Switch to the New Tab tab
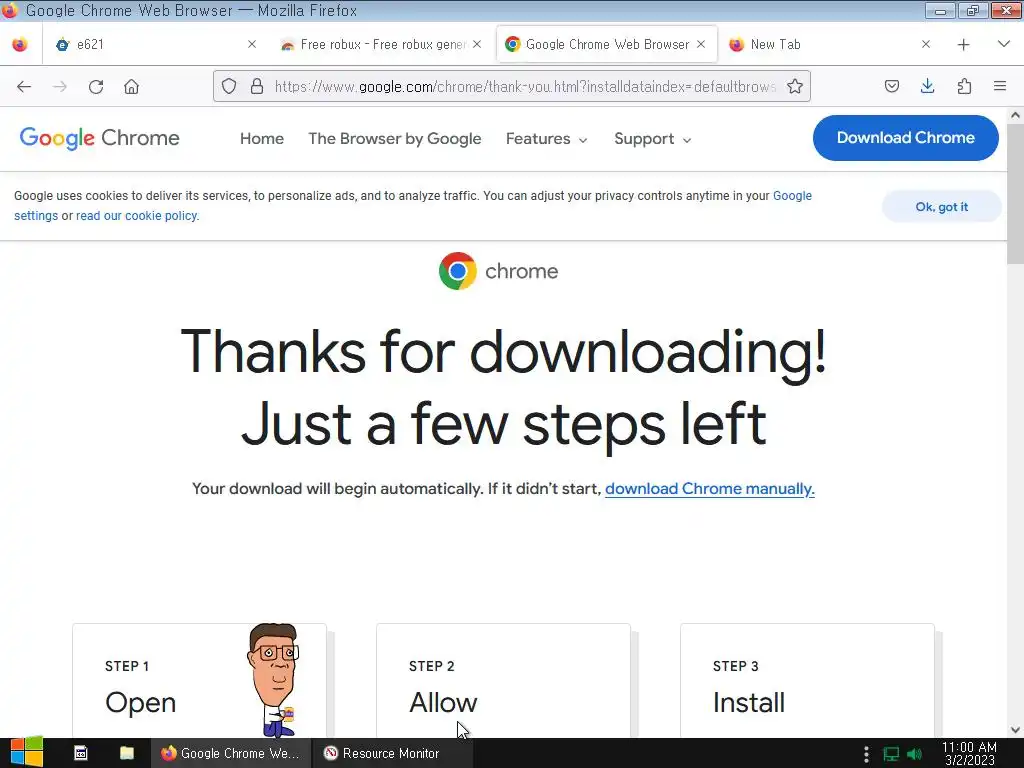Viewport: 1024px width, 768px height. coord(831,44)
